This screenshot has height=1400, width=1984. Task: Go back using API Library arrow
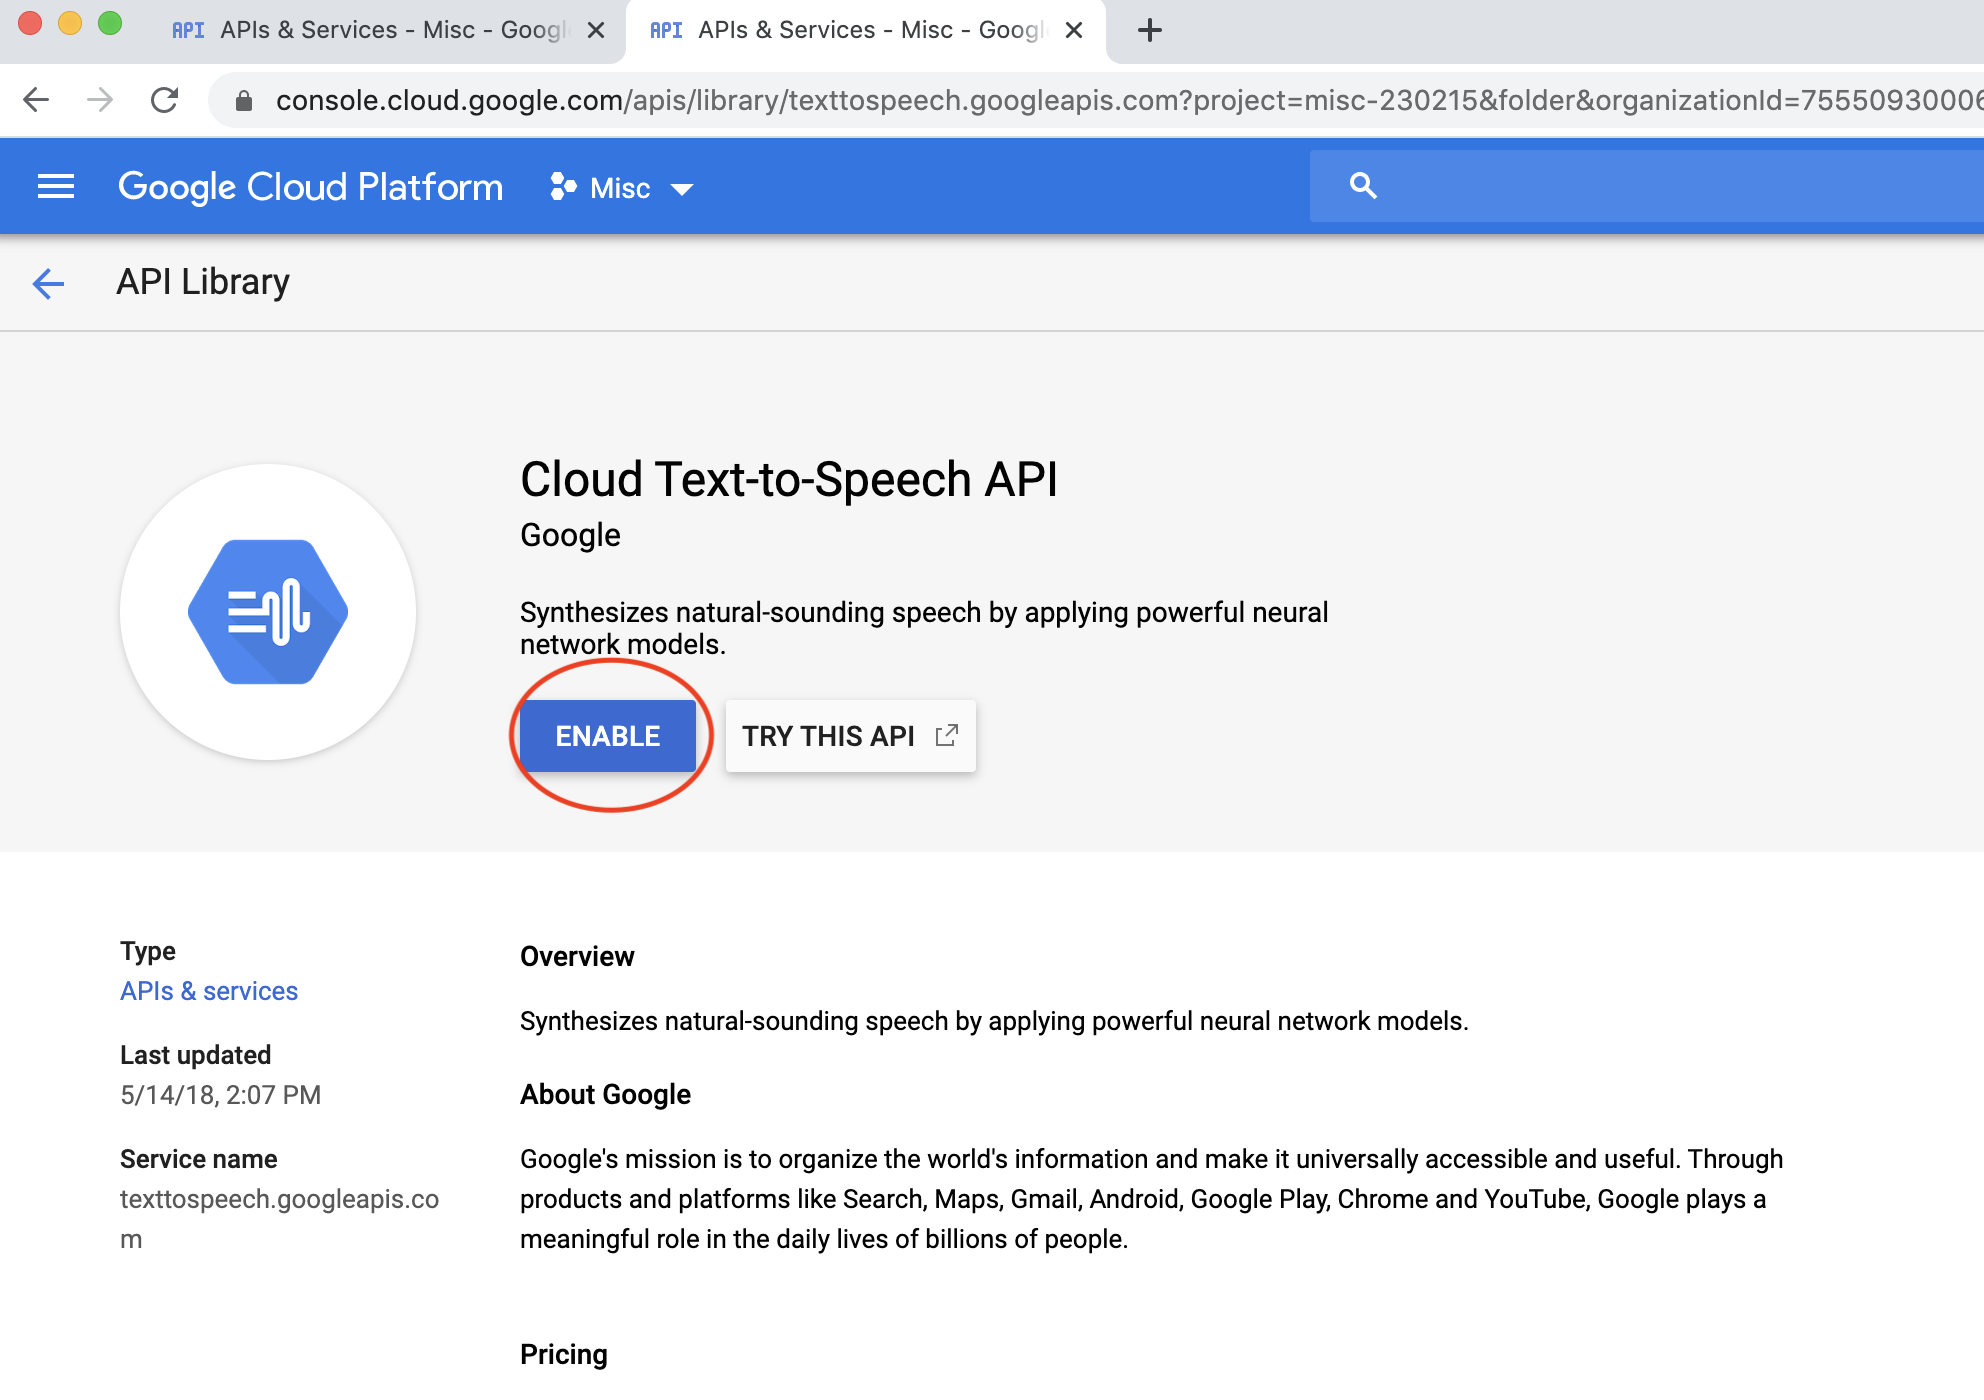pyautogui.click(x=48, y=283)
